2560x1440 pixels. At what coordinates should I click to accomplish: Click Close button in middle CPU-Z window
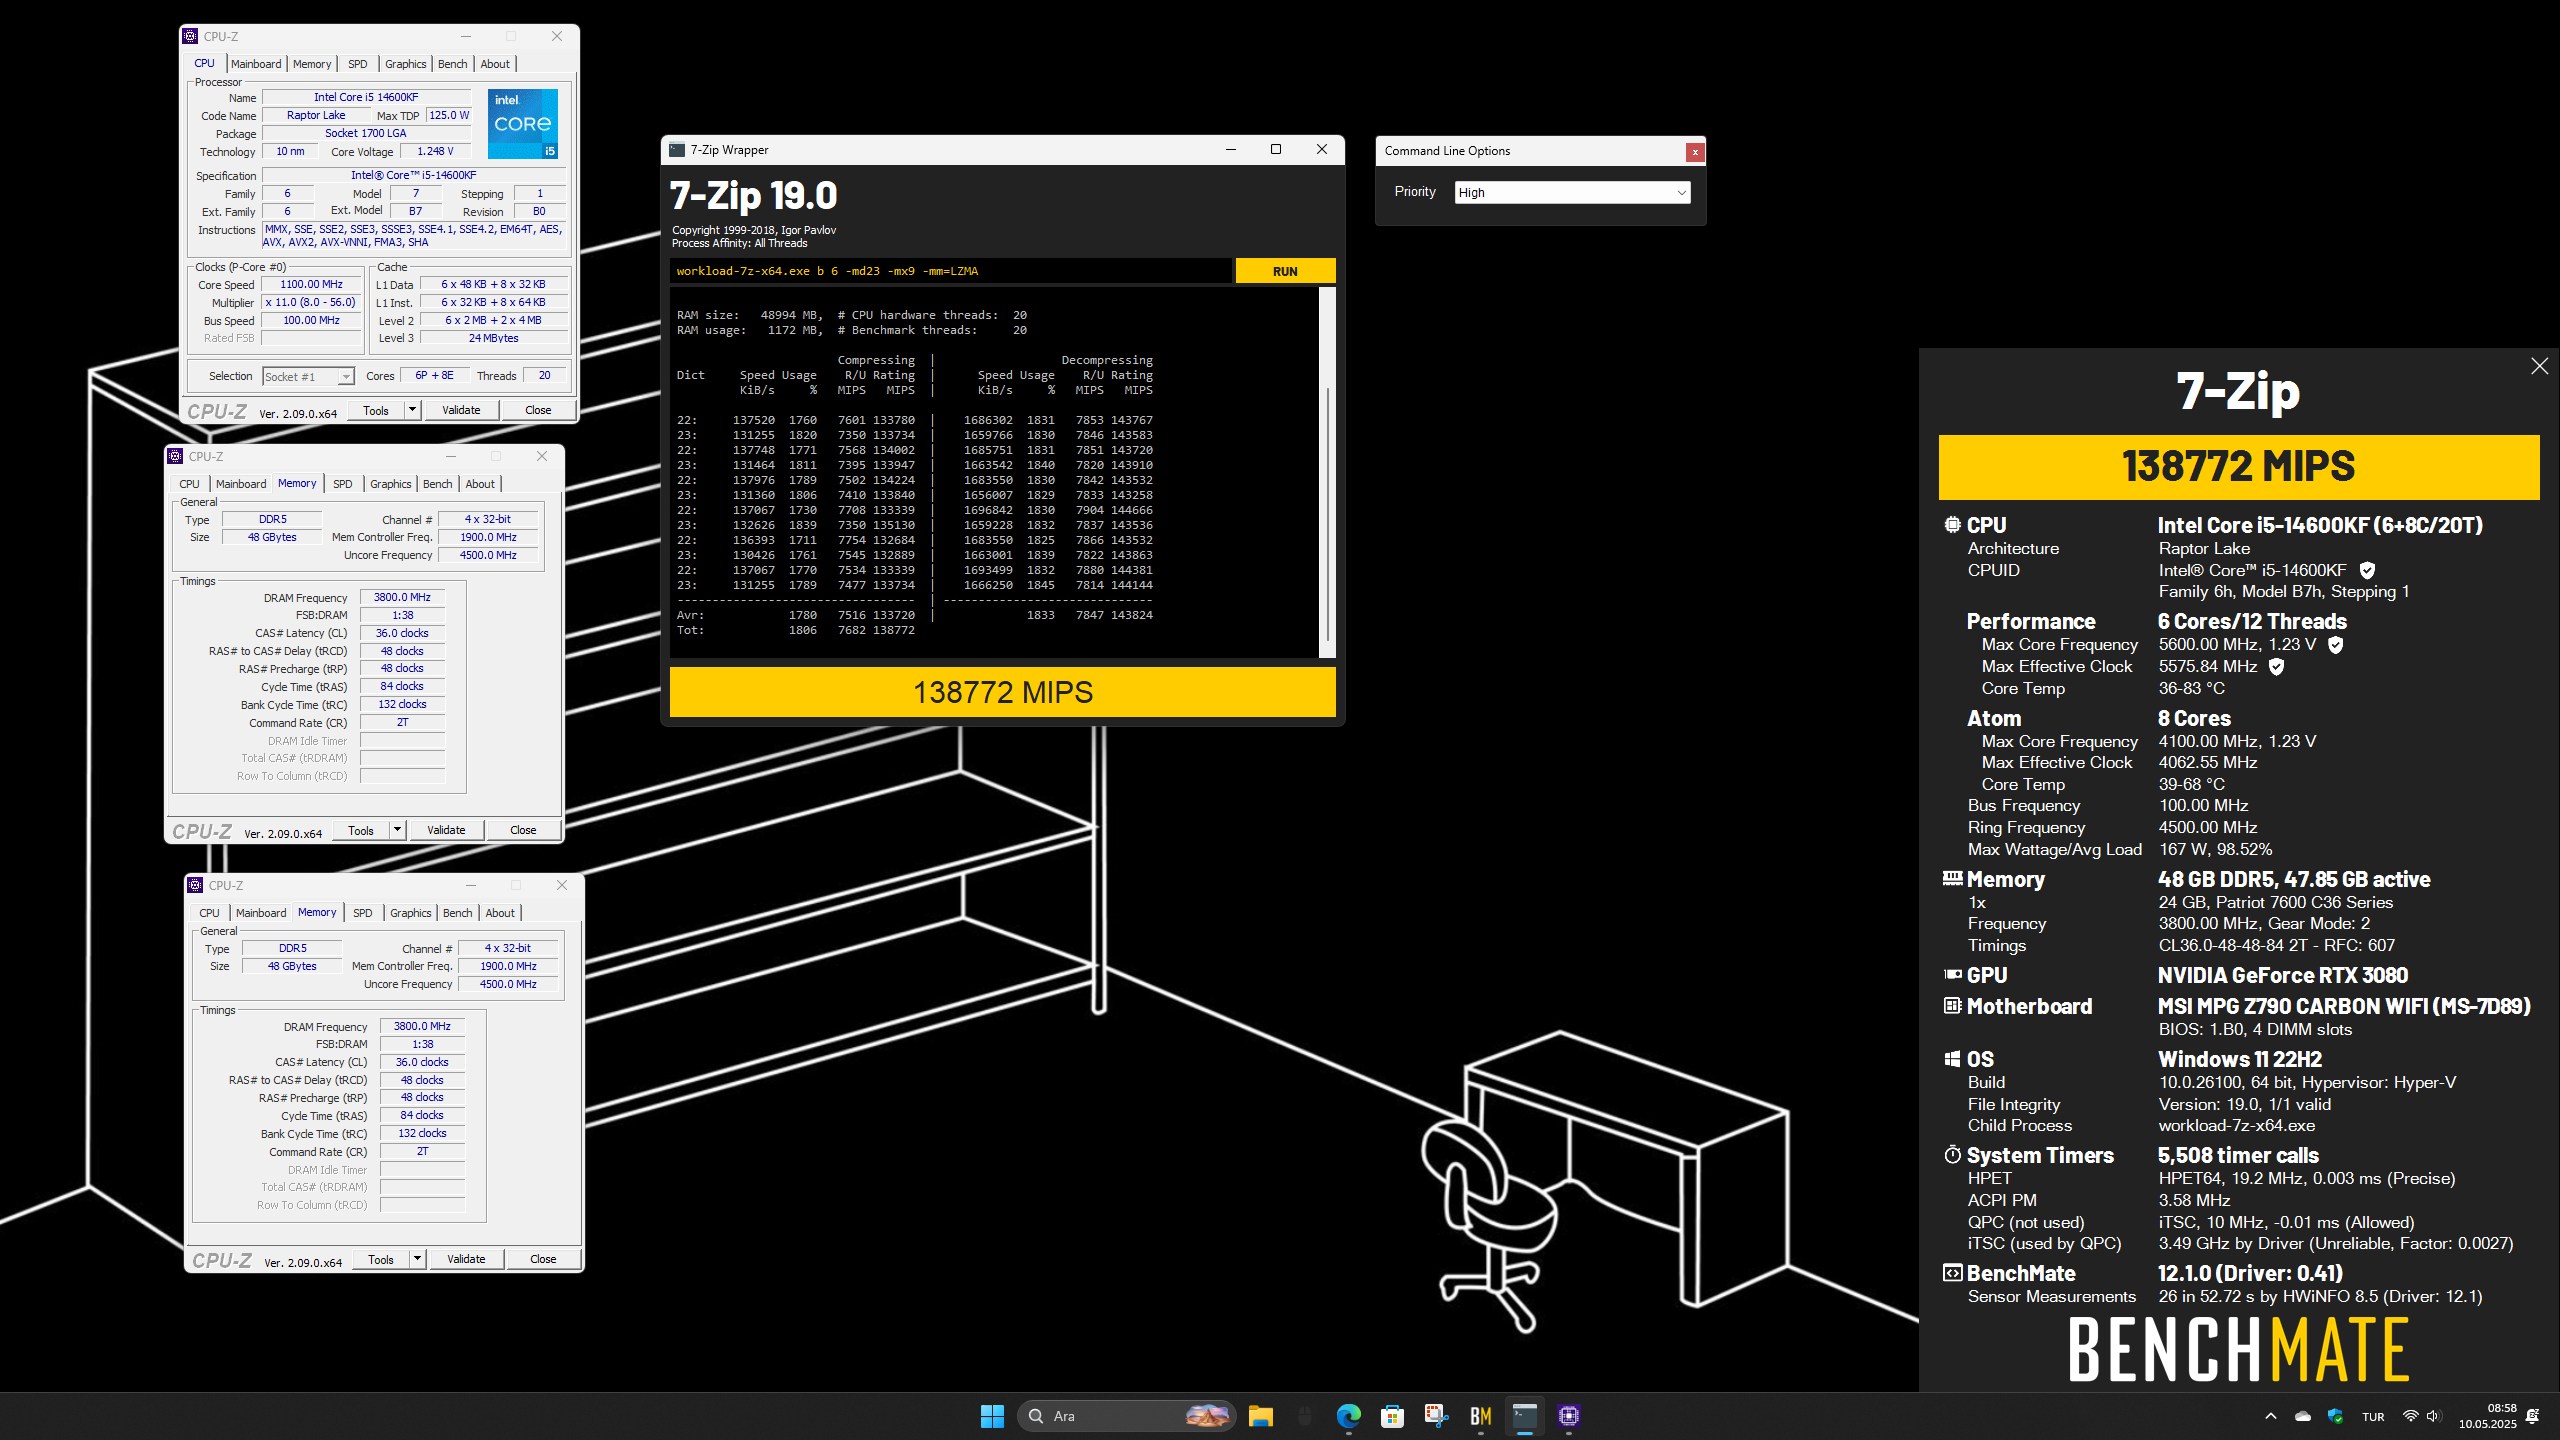pos(523,830)
